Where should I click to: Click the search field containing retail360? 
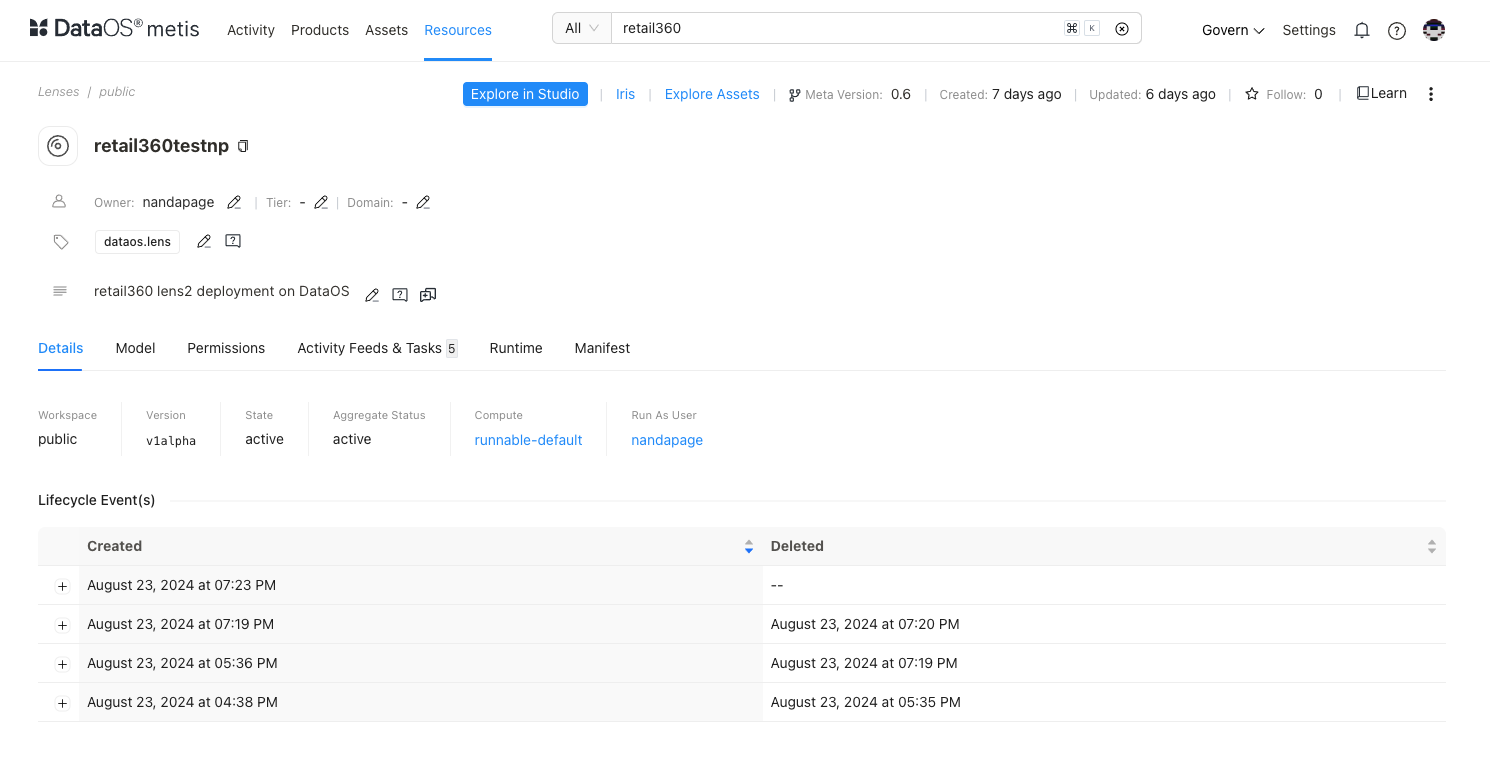(x=836, y=28)
